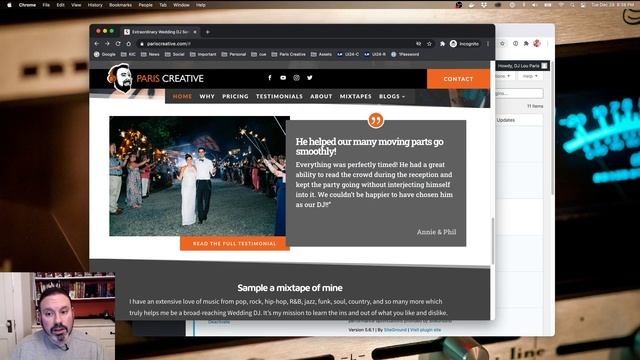Image resolution: width=640 pixels, height=360 pixels.
Task: Select TESTIMONIALS in the site navigation
Action: 279,96
